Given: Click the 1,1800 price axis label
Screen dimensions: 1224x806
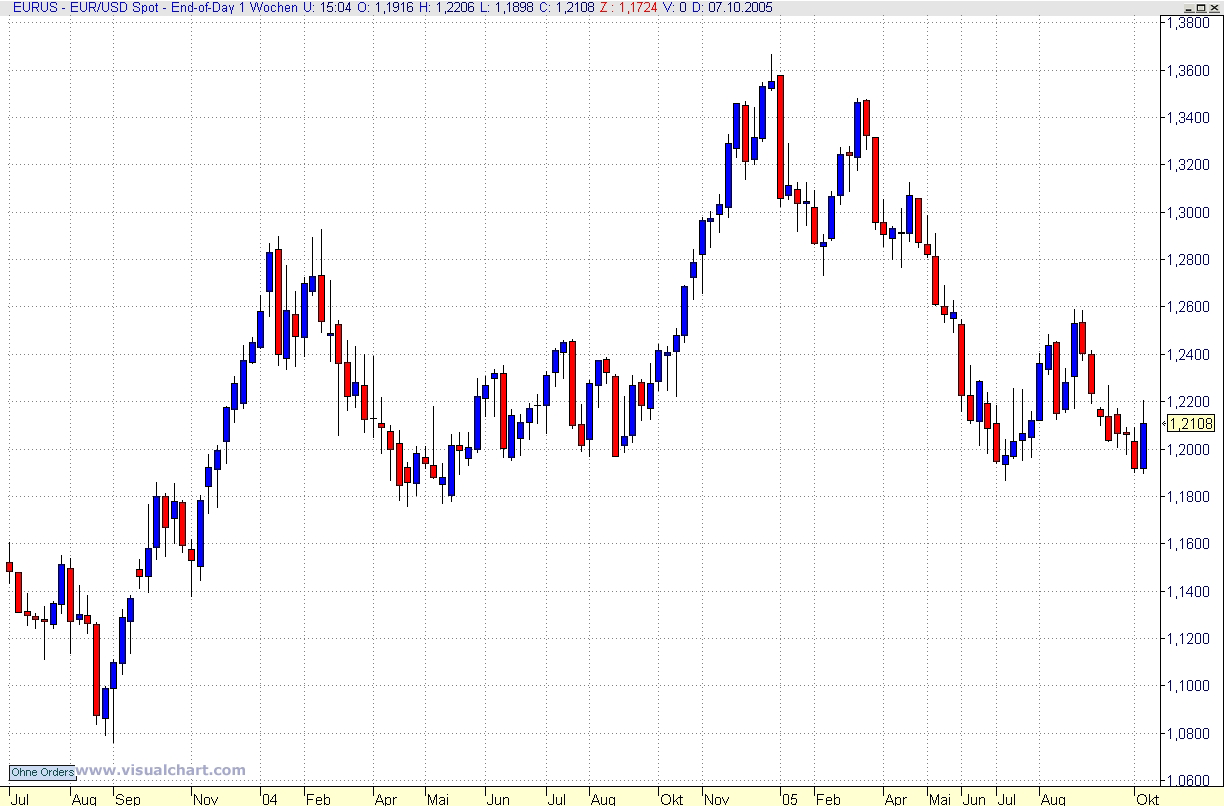Looking at the screenshot, I should click(x=1189, y=496).
